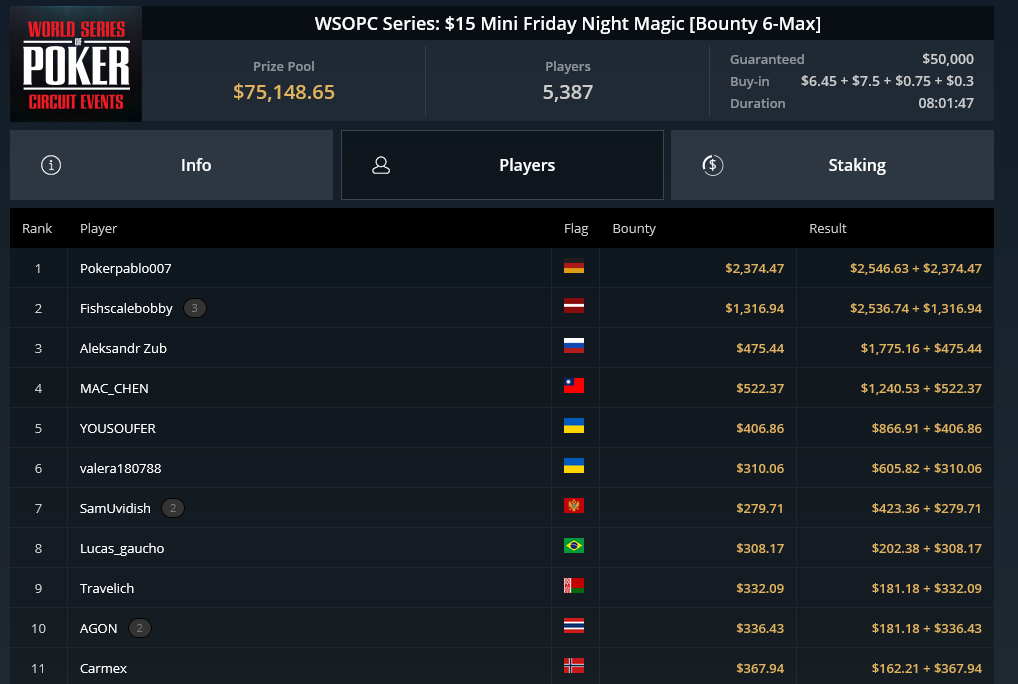1018x684 pixels.
Task: Click the Taiwan flag for MAC_CHEN
Action: (574, 386)
